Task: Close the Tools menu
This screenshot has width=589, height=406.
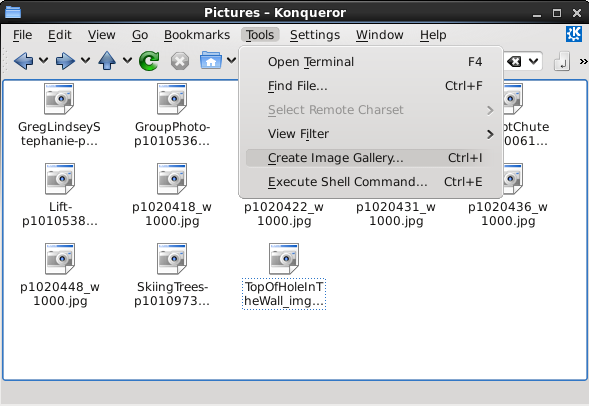Action: [x=260, y=35]
